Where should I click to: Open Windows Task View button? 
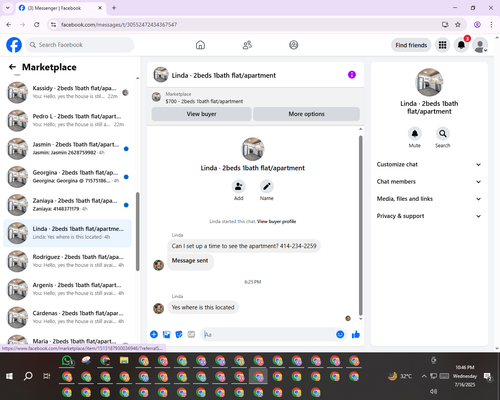(47, 376)
